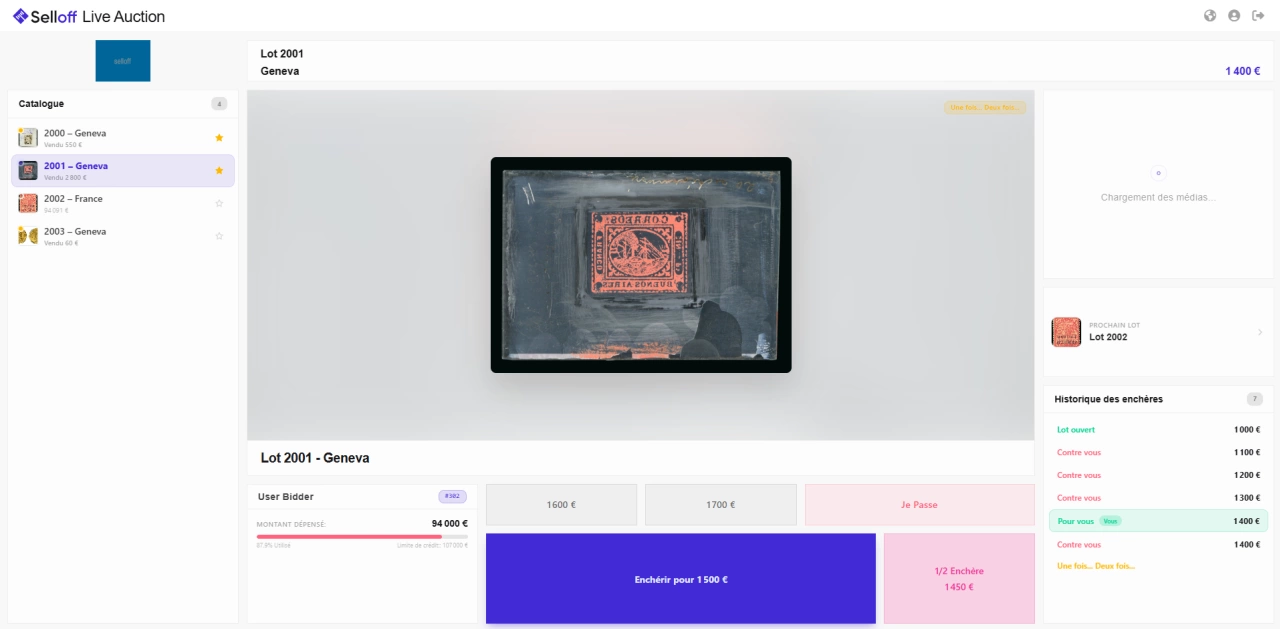Favorite lot 2002 – France with star

coord(219,204)
